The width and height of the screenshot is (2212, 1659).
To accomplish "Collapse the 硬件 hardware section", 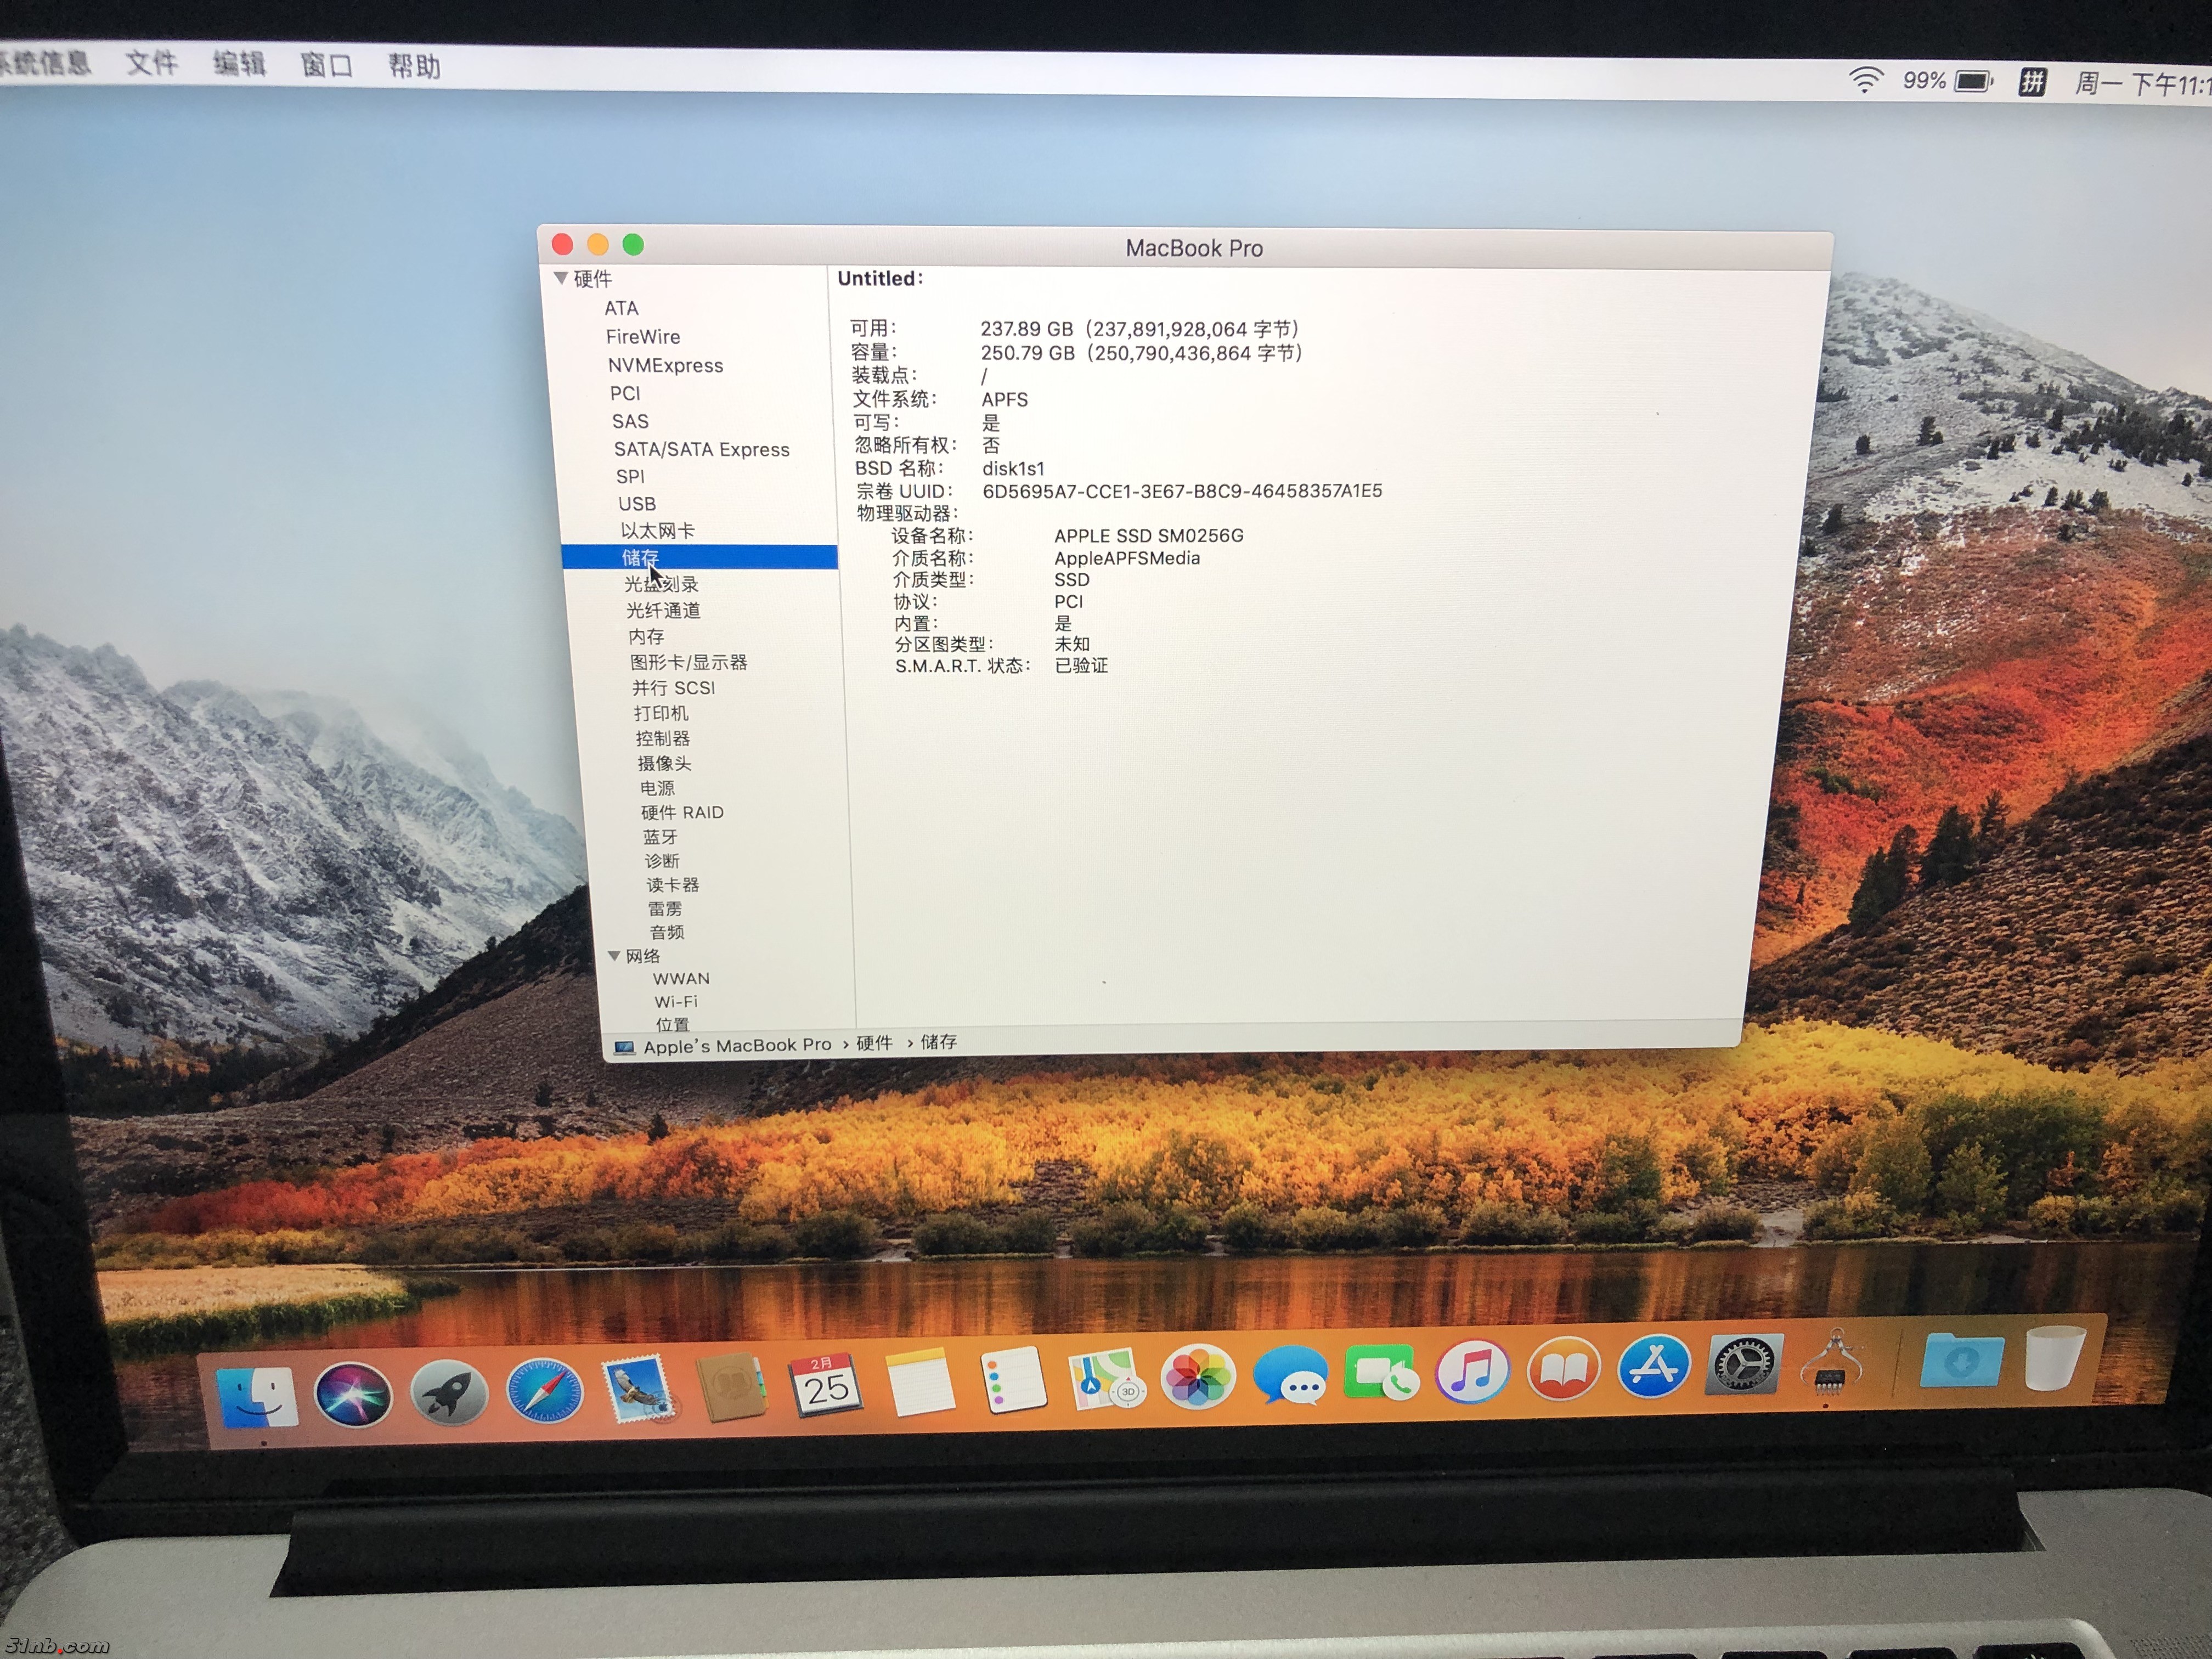I will click(x=561, y=278).
